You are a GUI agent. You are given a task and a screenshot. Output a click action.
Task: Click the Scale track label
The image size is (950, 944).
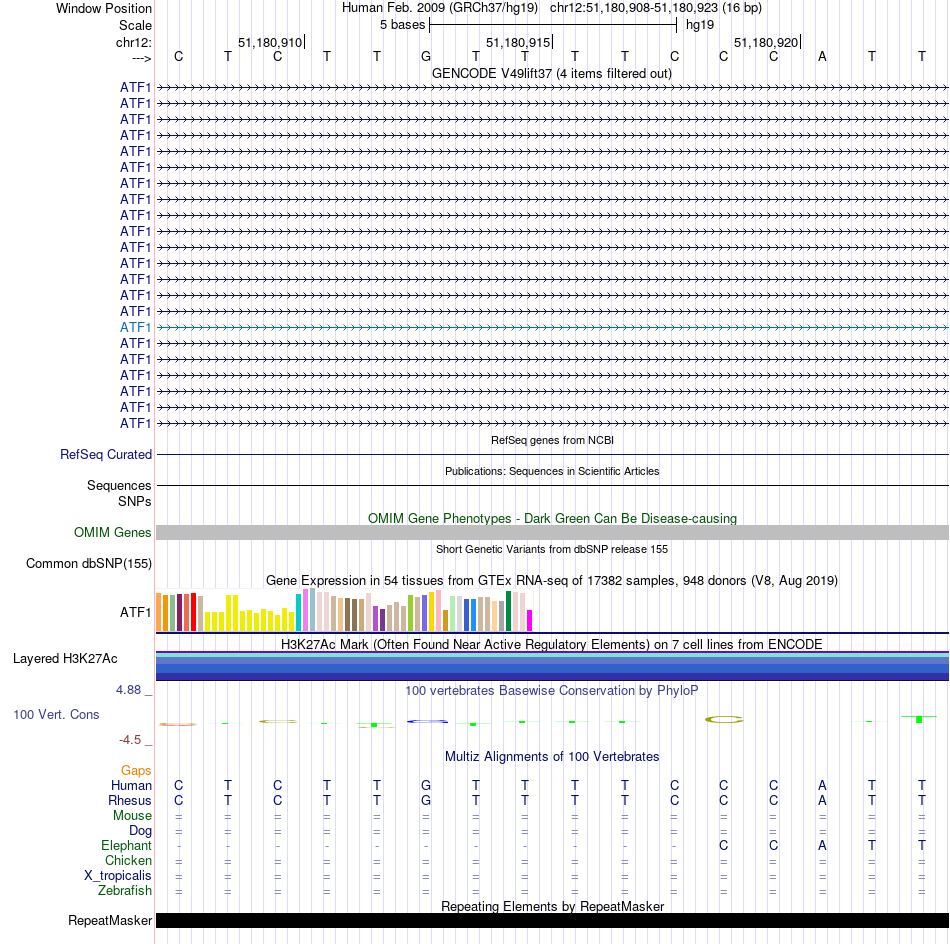pyautogui.click(x=135, y=25)
